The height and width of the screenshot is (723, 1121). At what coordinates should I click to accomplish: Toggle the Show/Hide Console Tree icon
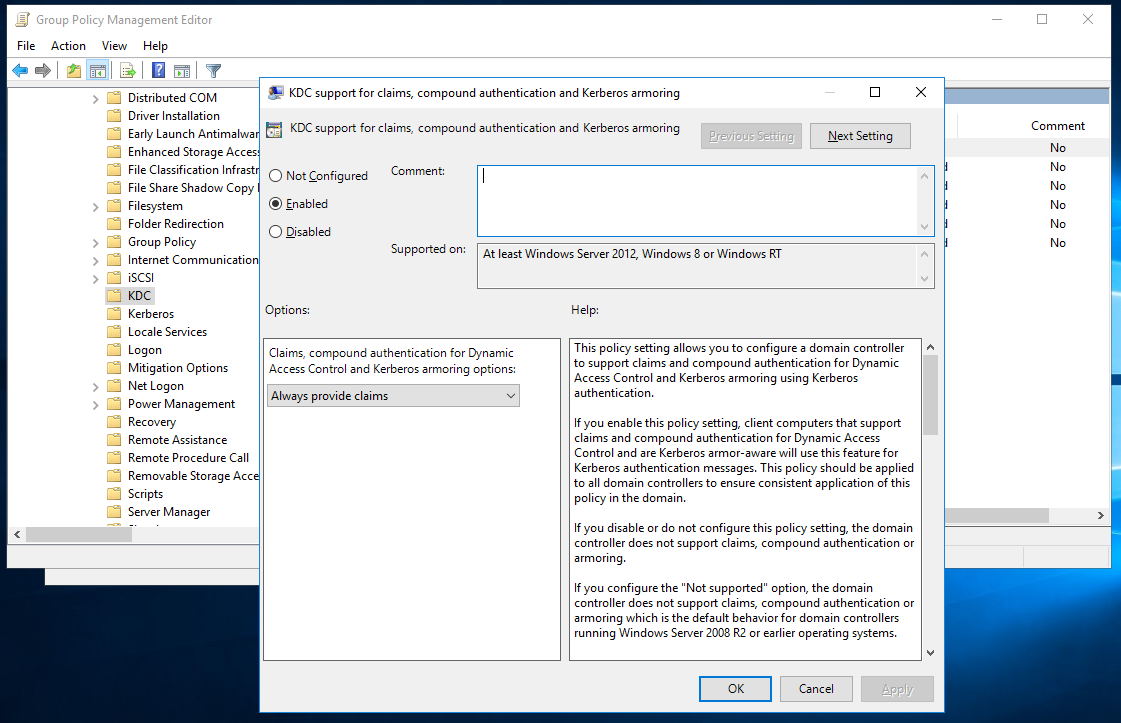point(97,70)
